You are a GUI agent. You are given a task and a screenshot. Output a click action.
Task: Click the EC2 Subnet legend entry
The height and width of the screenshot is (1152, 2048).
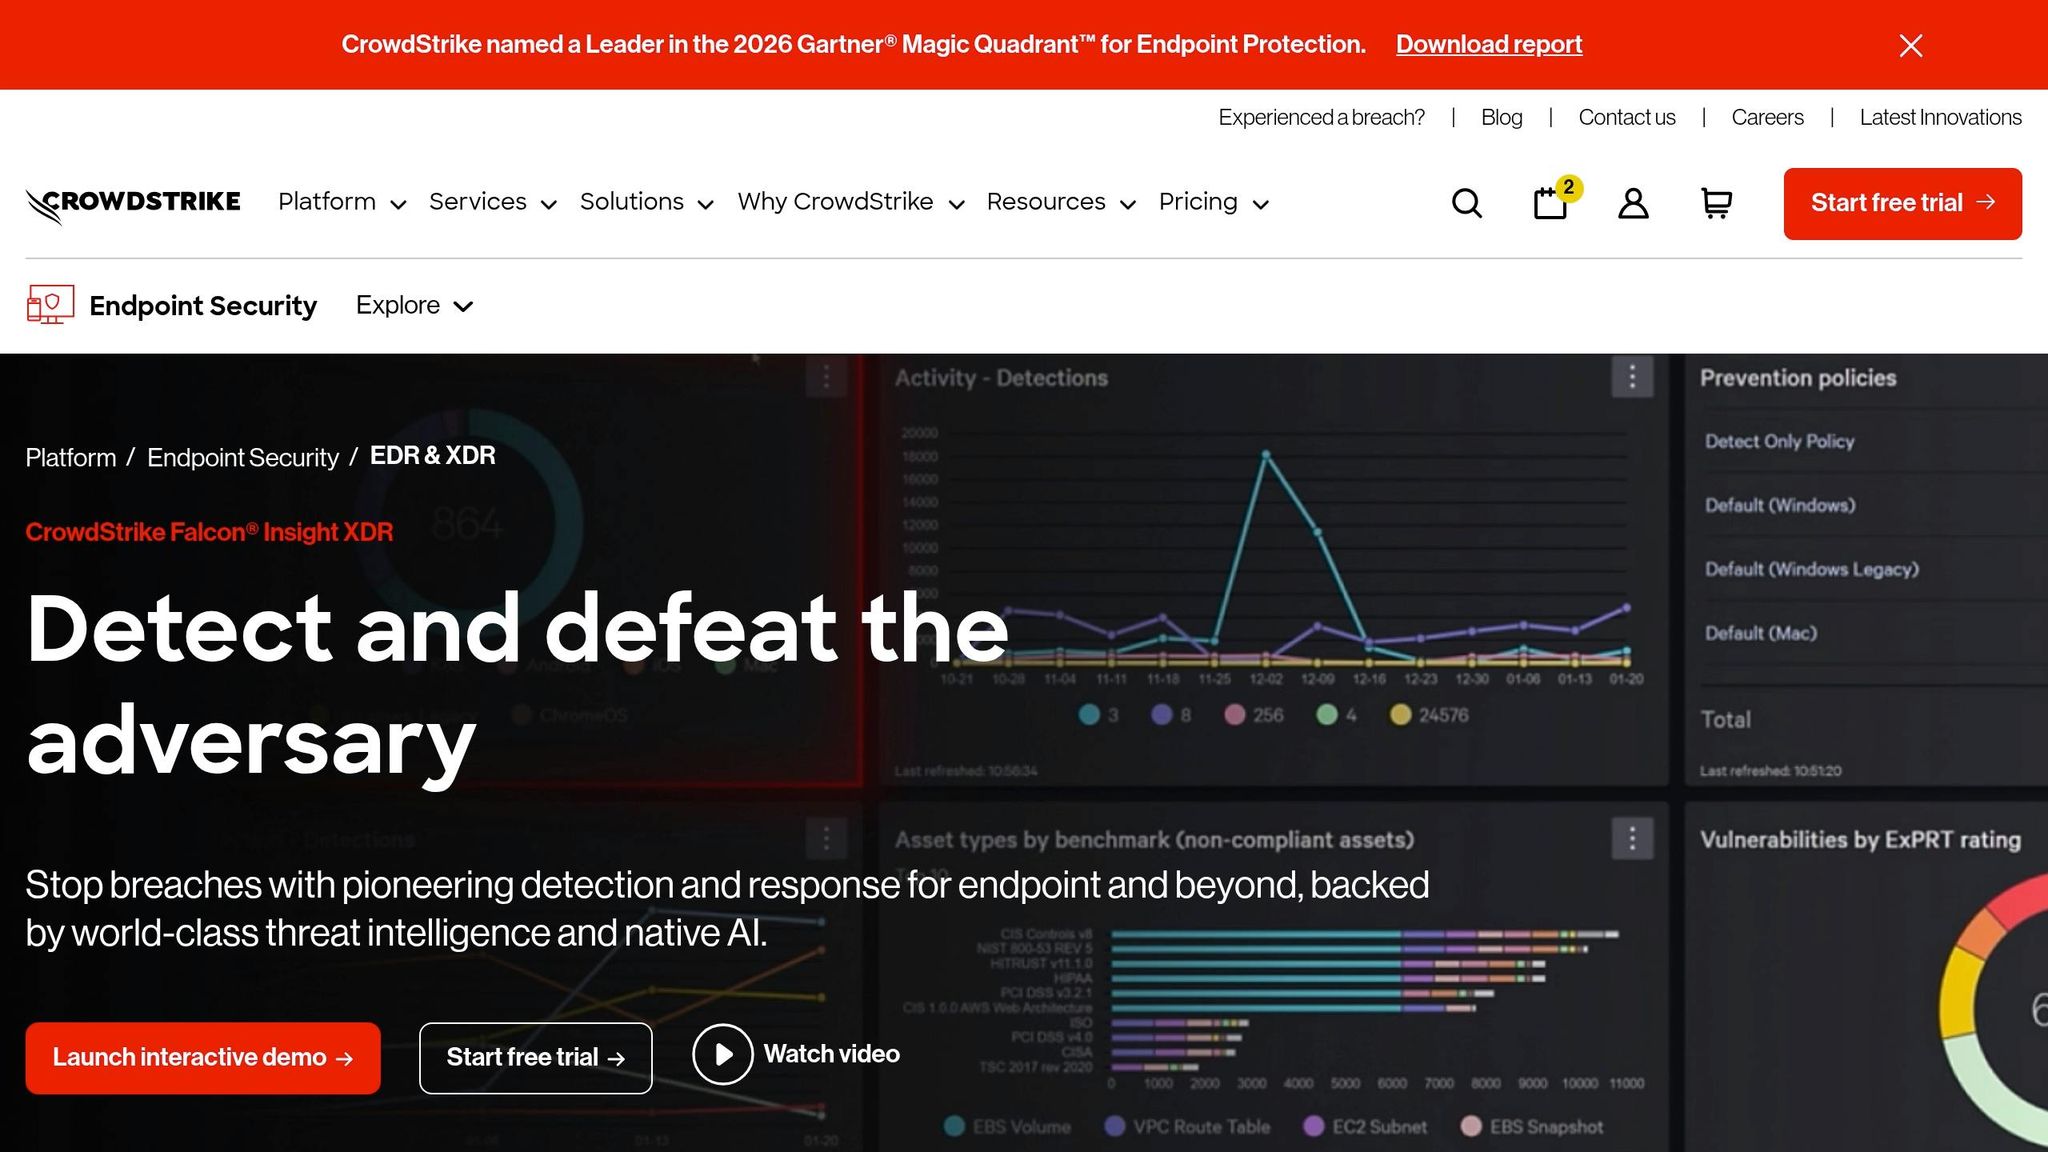[1365, 1127]
